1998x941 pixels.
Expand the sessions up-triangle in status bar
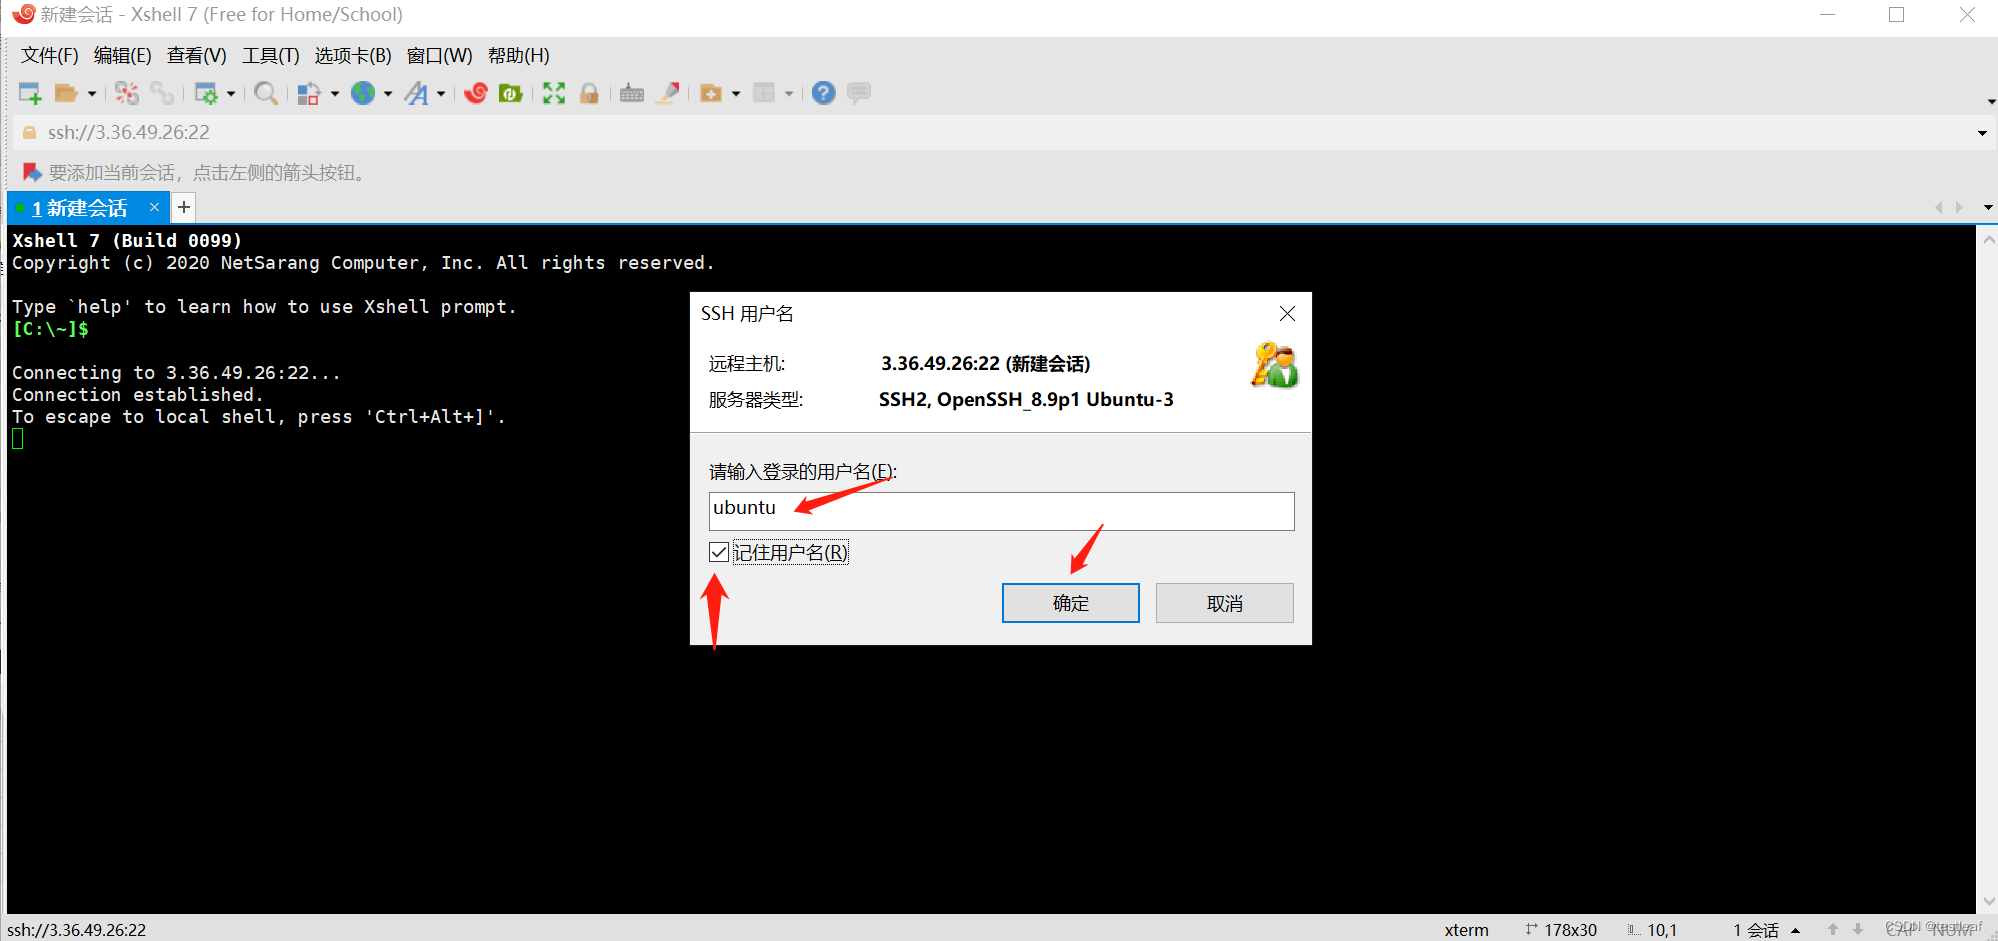[x=1796, y=930]
